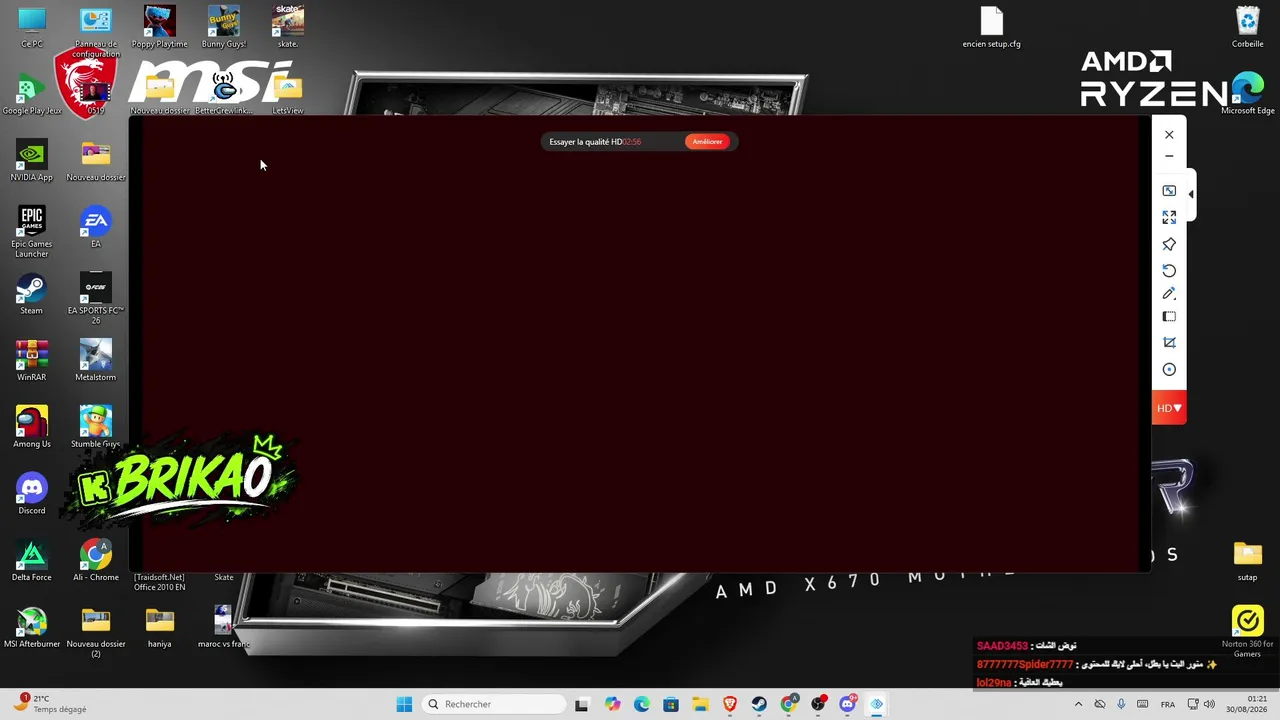Close the mirroring window from the side toolbar
This screenshot has height=720, width=1280.
pyautogui.click(x=1169, y=134)
